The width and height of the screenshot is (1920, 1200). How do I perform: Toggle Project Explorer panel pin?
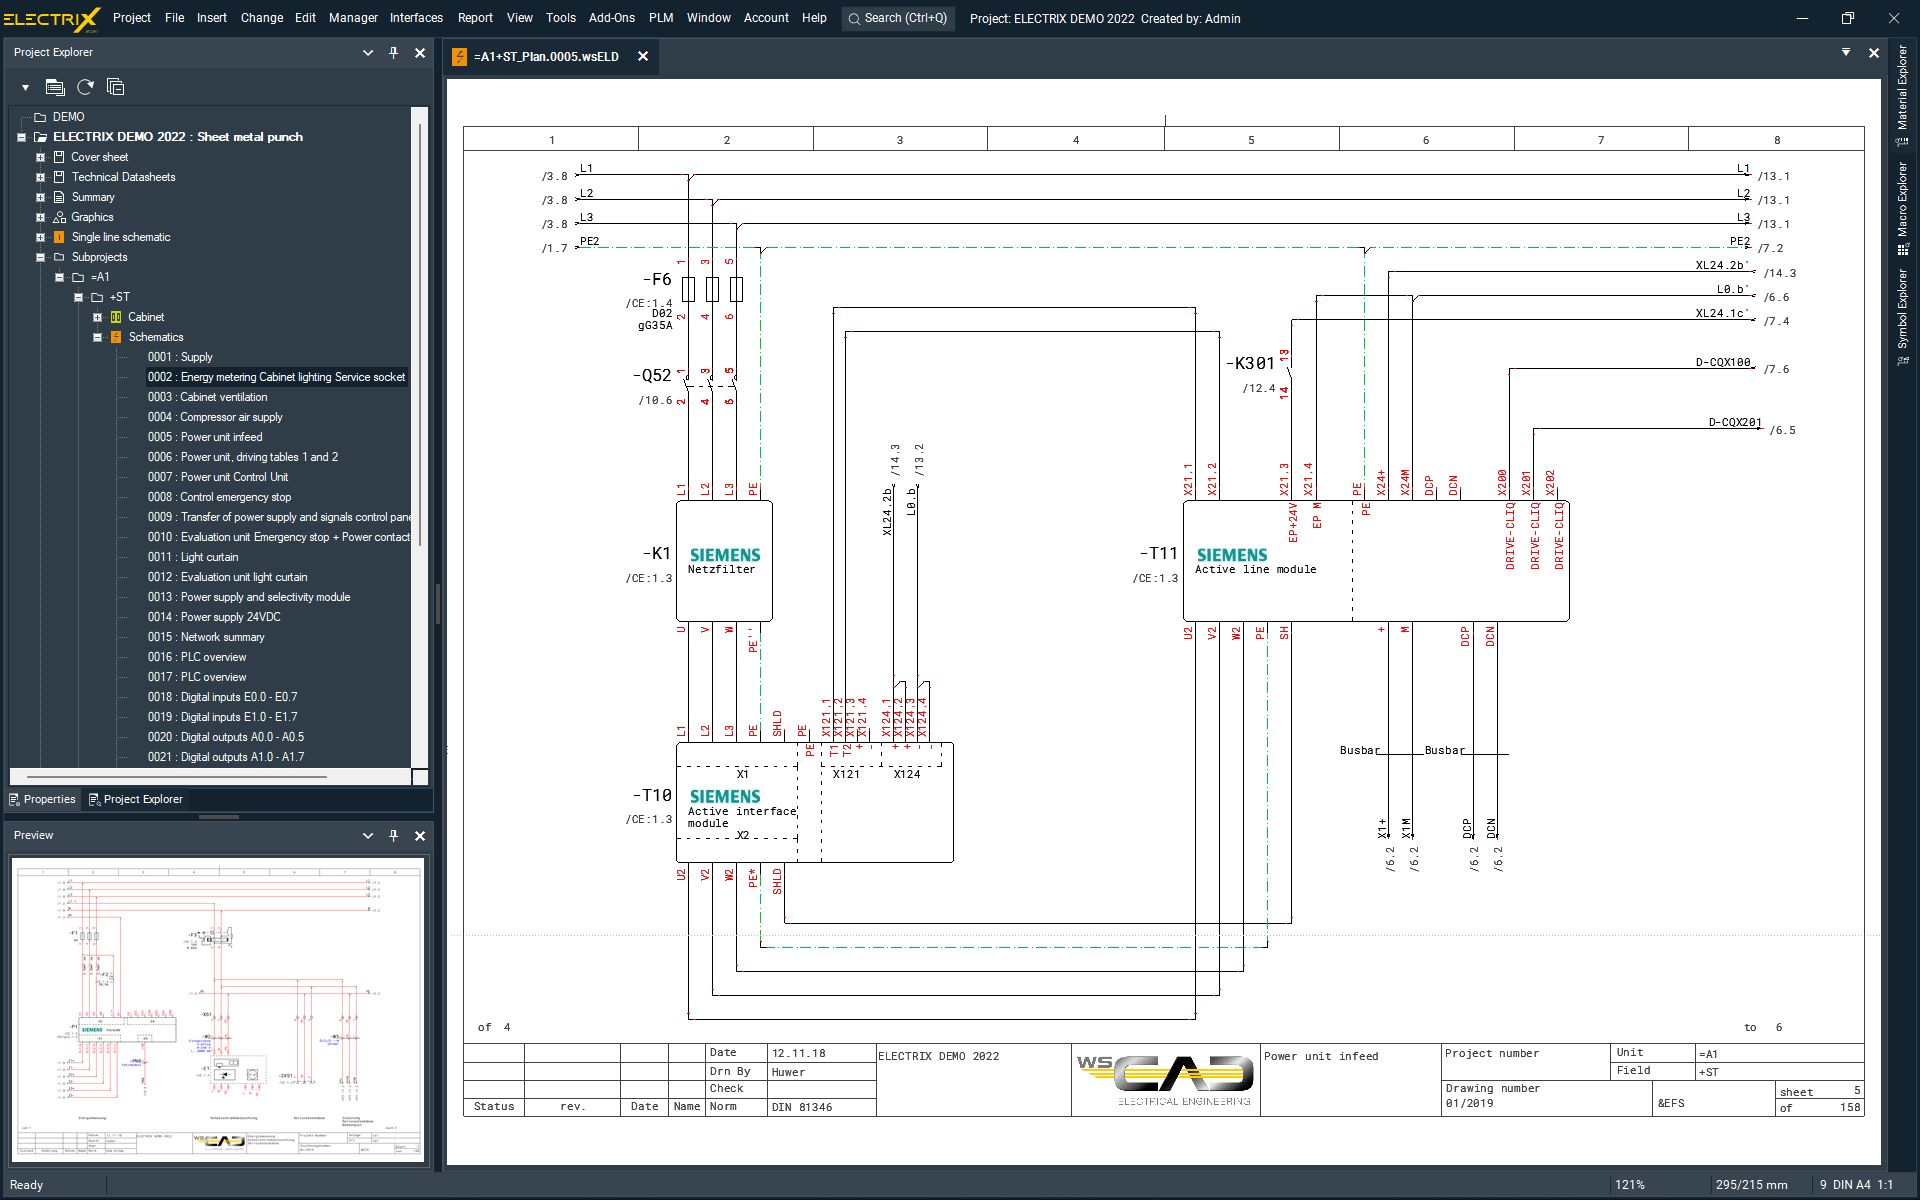coord(391,51)
